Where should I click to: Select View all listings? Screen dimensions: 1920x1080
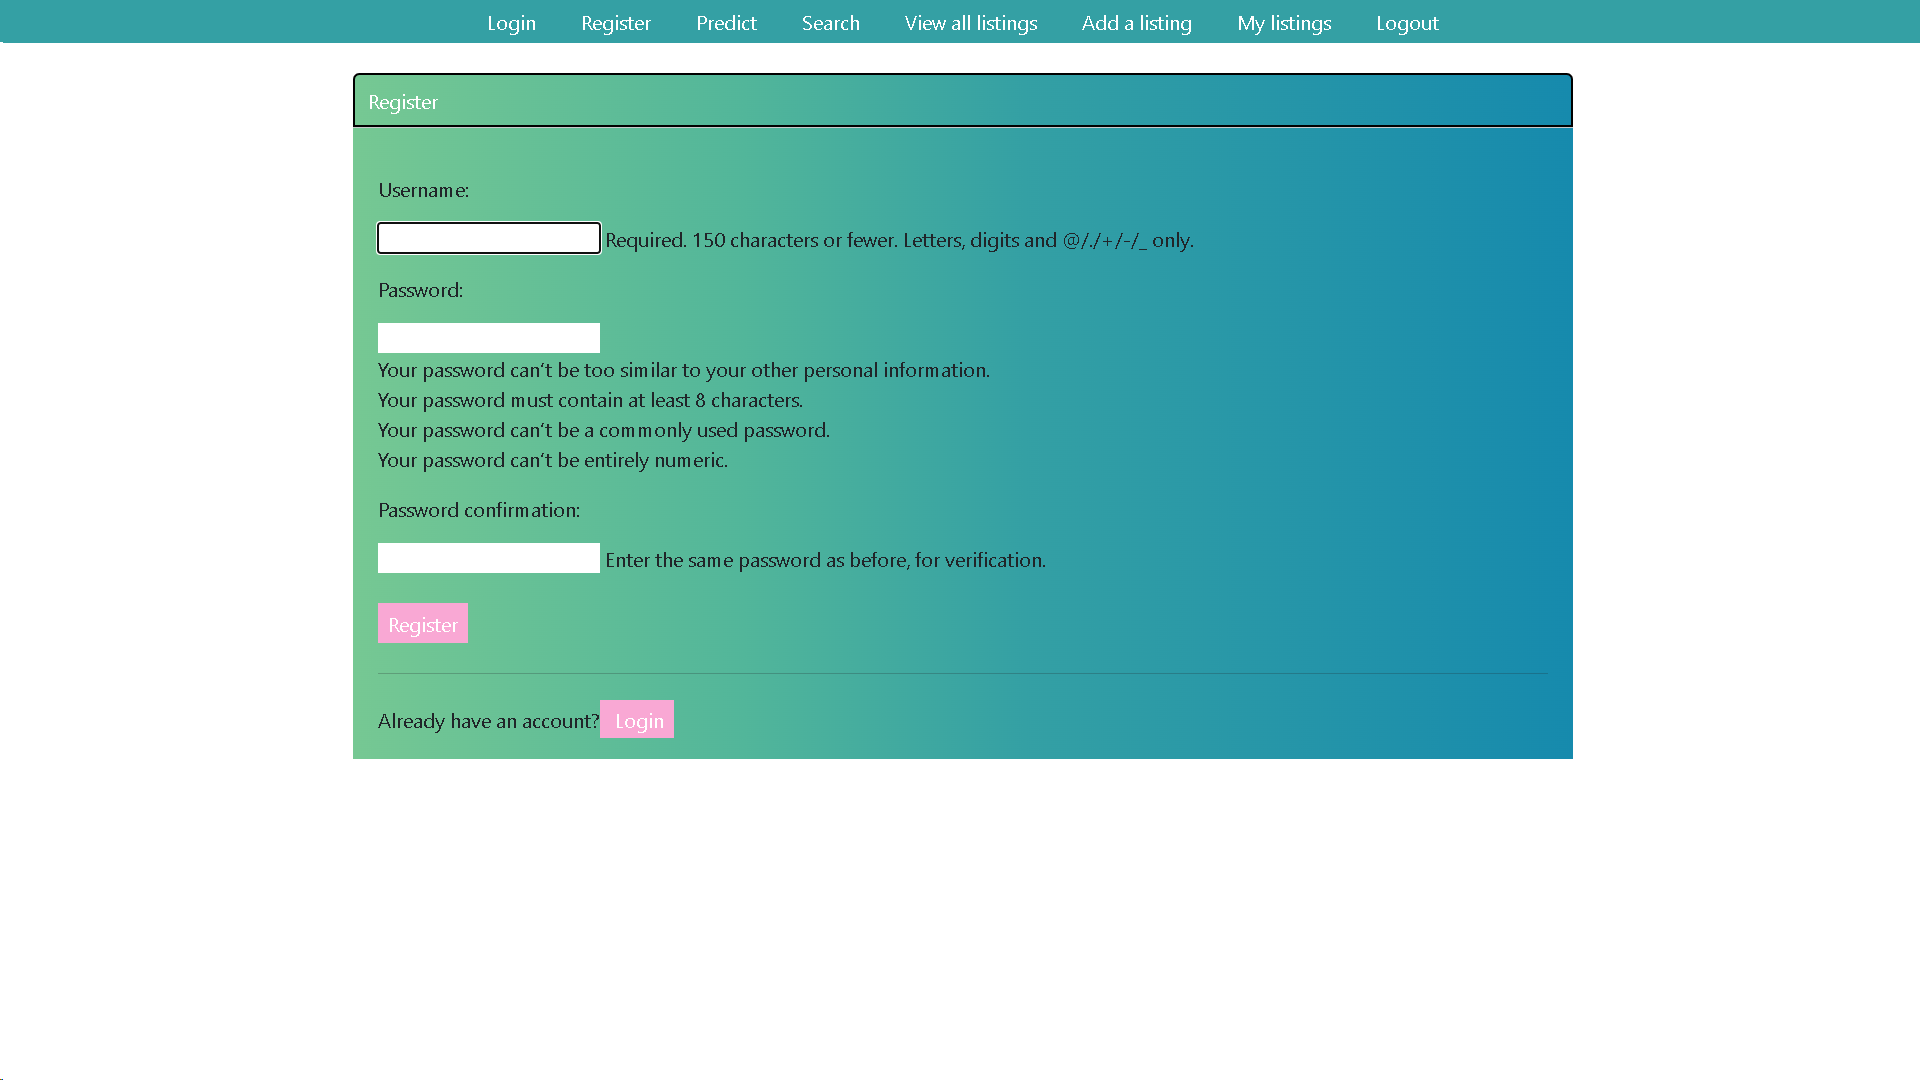tap(970, 23)
